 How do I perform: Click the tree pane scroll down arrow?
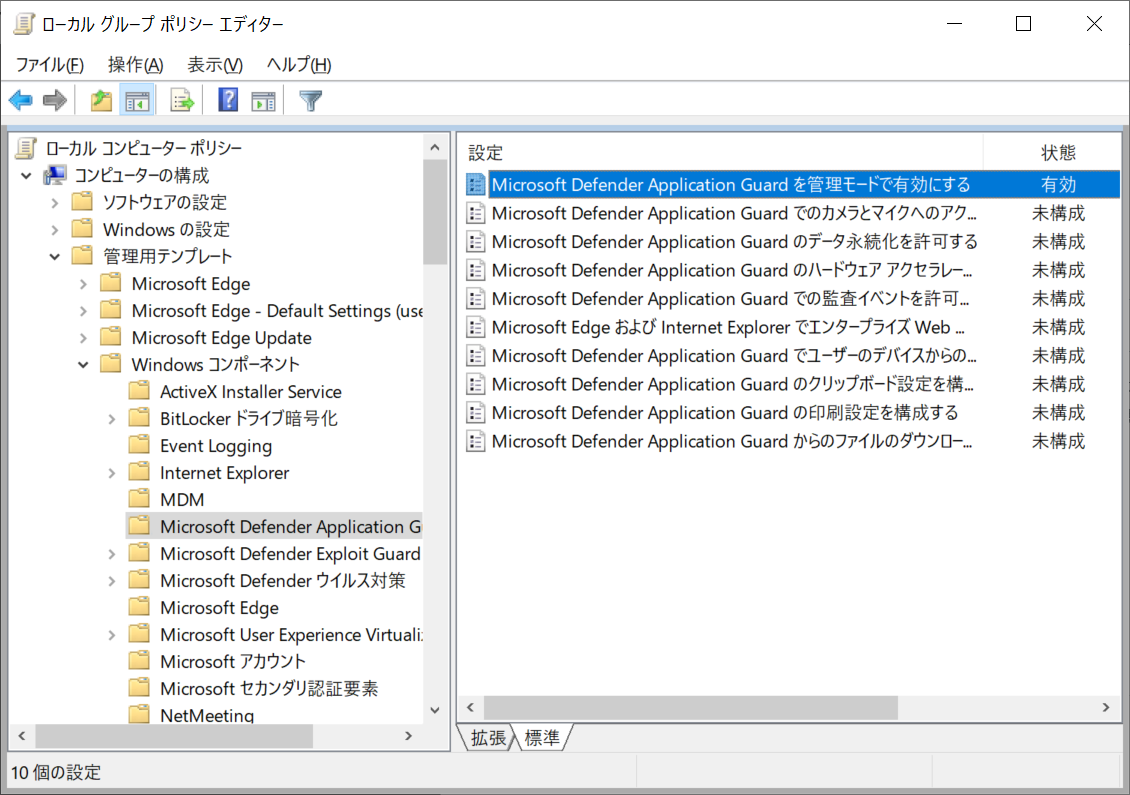point(435,710)
